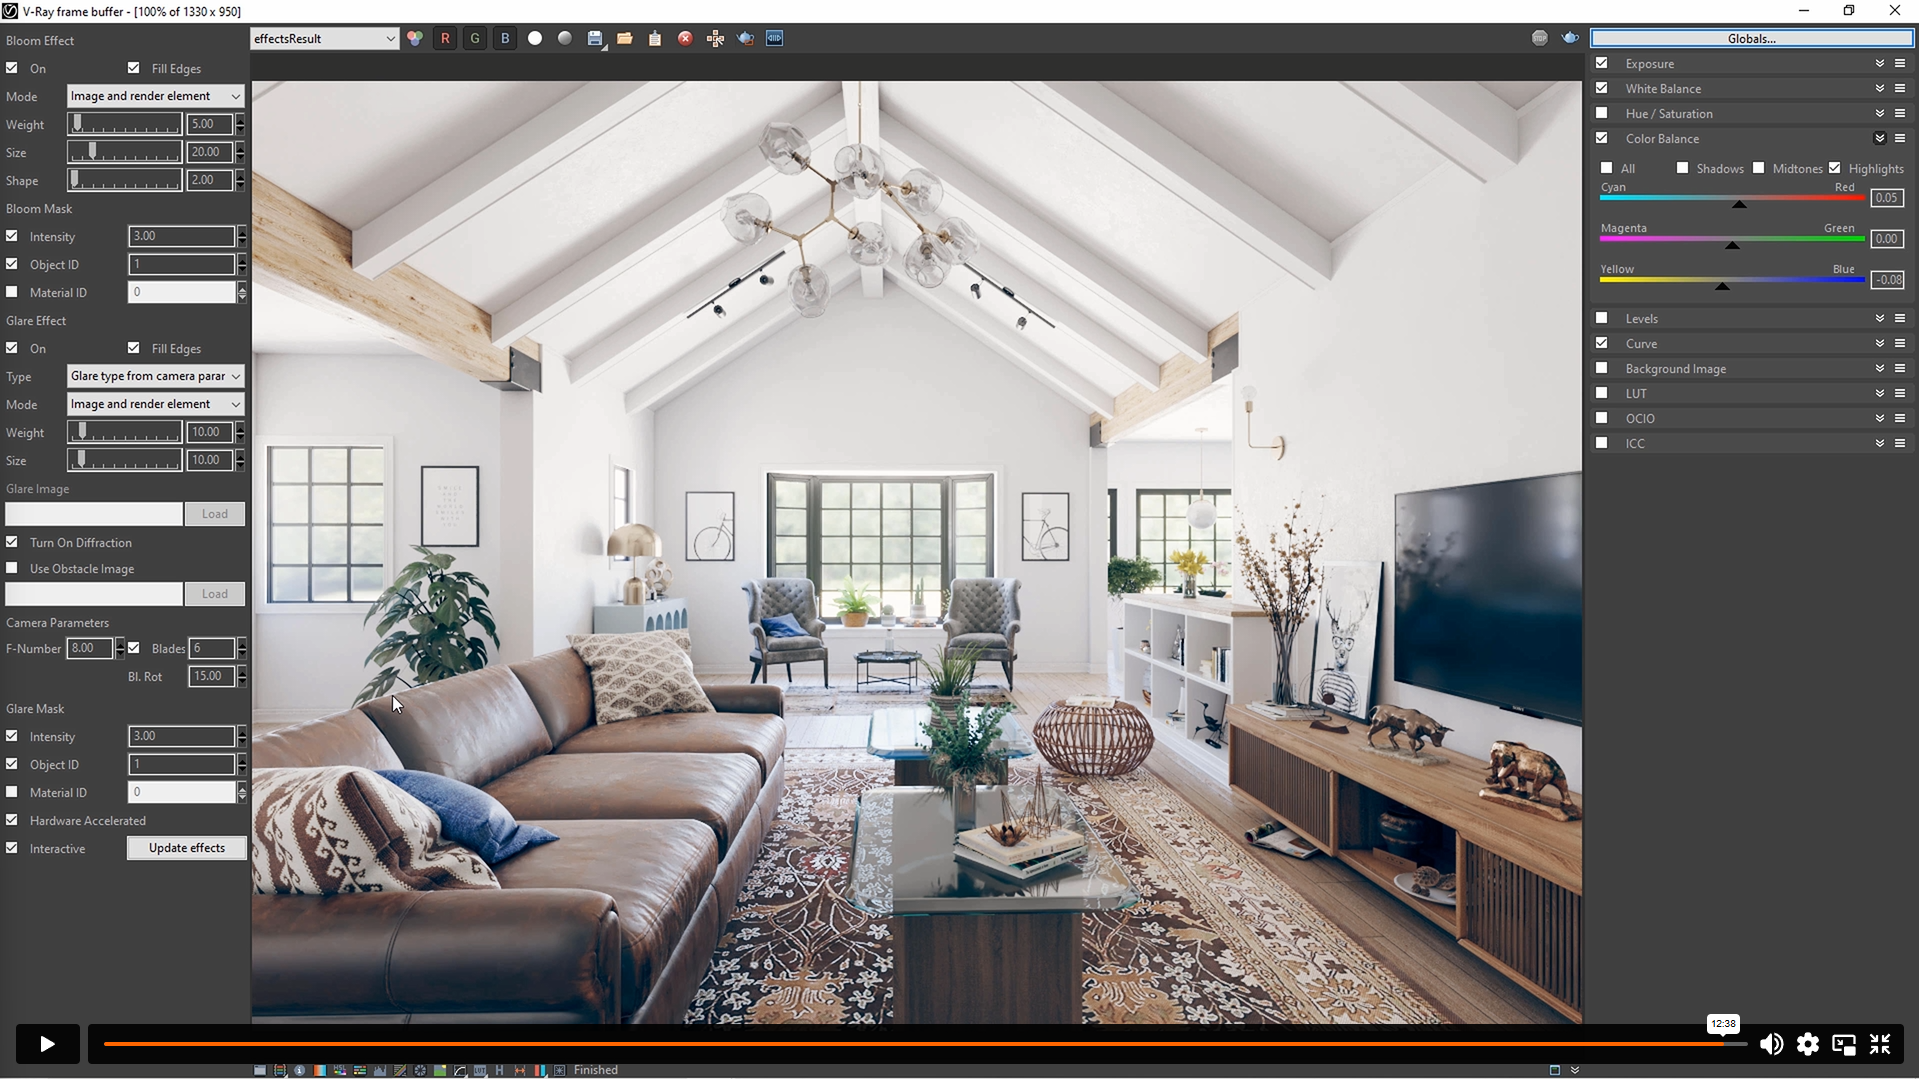This screenshot has width=1919, height=1079.
Task: Enable Bloom Mask Material ID checkbox
Action: 12,292
